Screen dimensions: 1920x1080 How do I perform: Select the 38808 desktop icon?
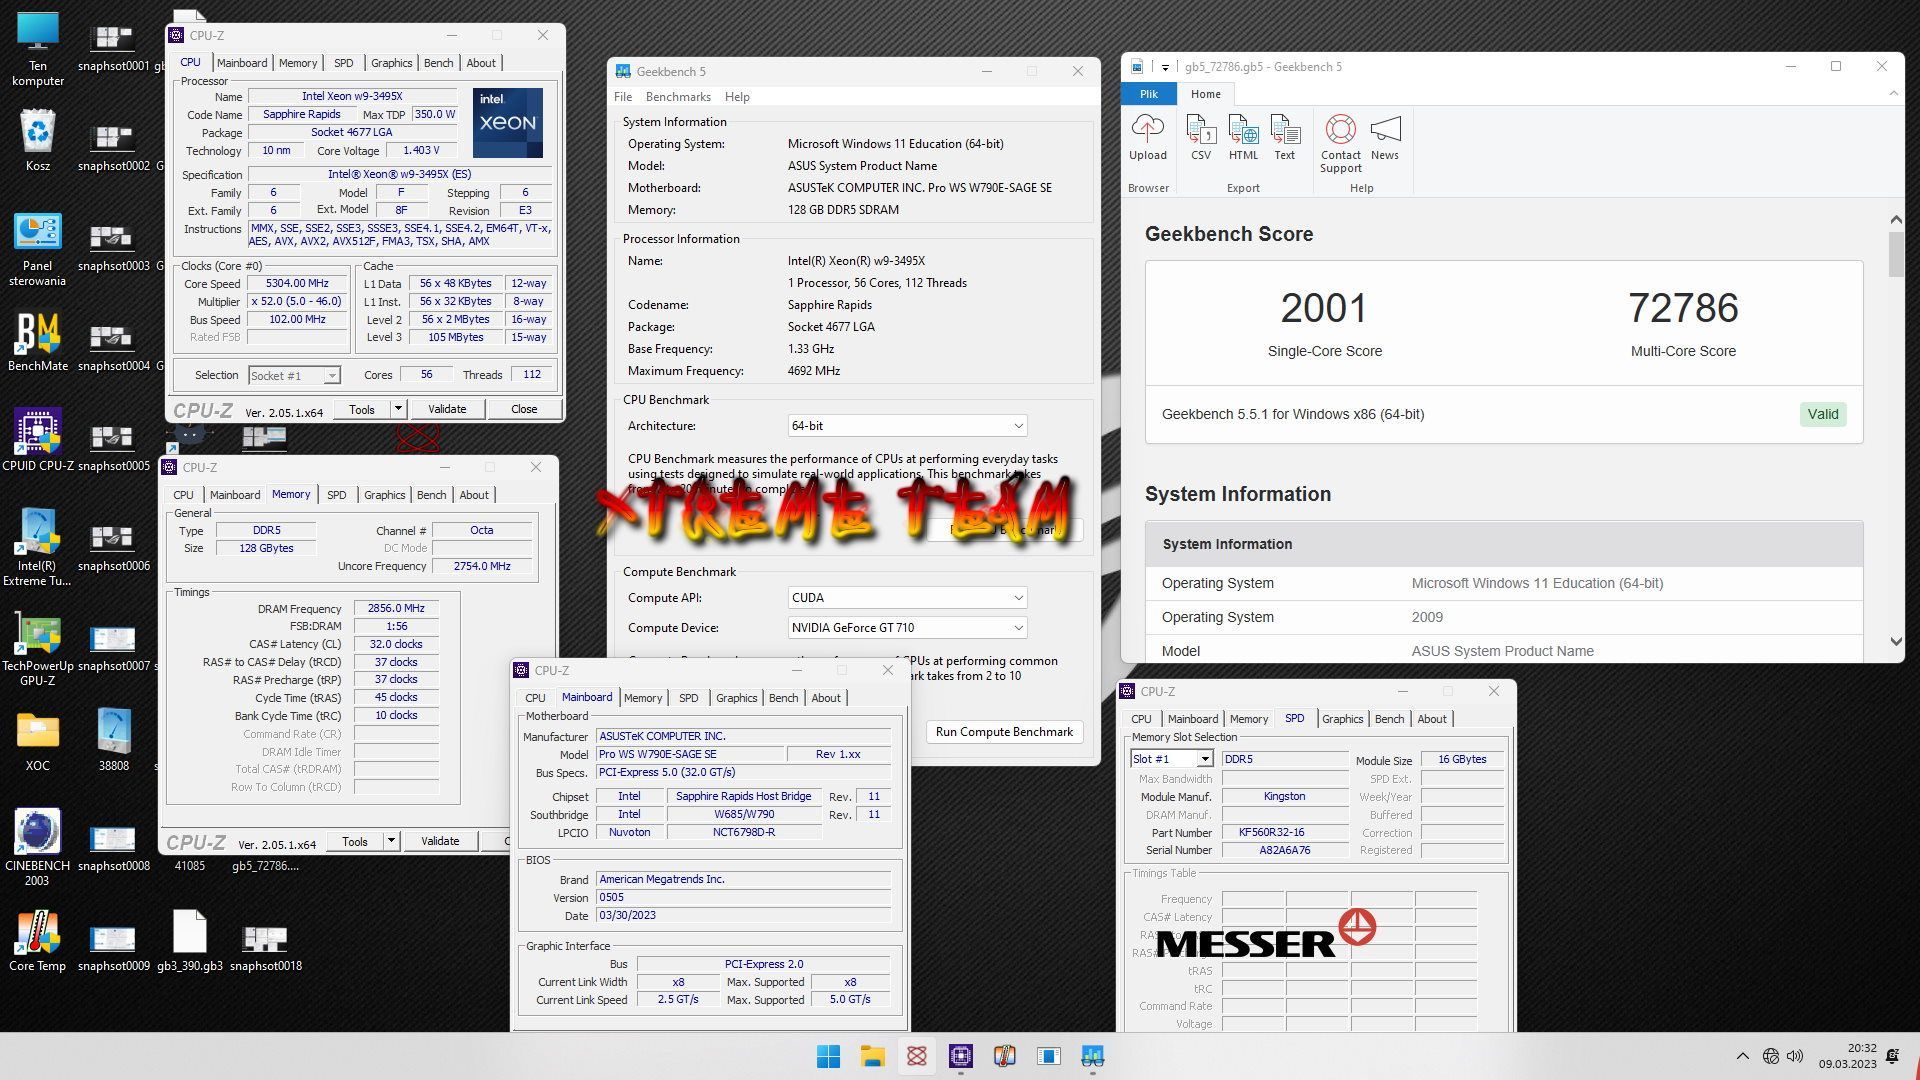click(x=113, y=741)
